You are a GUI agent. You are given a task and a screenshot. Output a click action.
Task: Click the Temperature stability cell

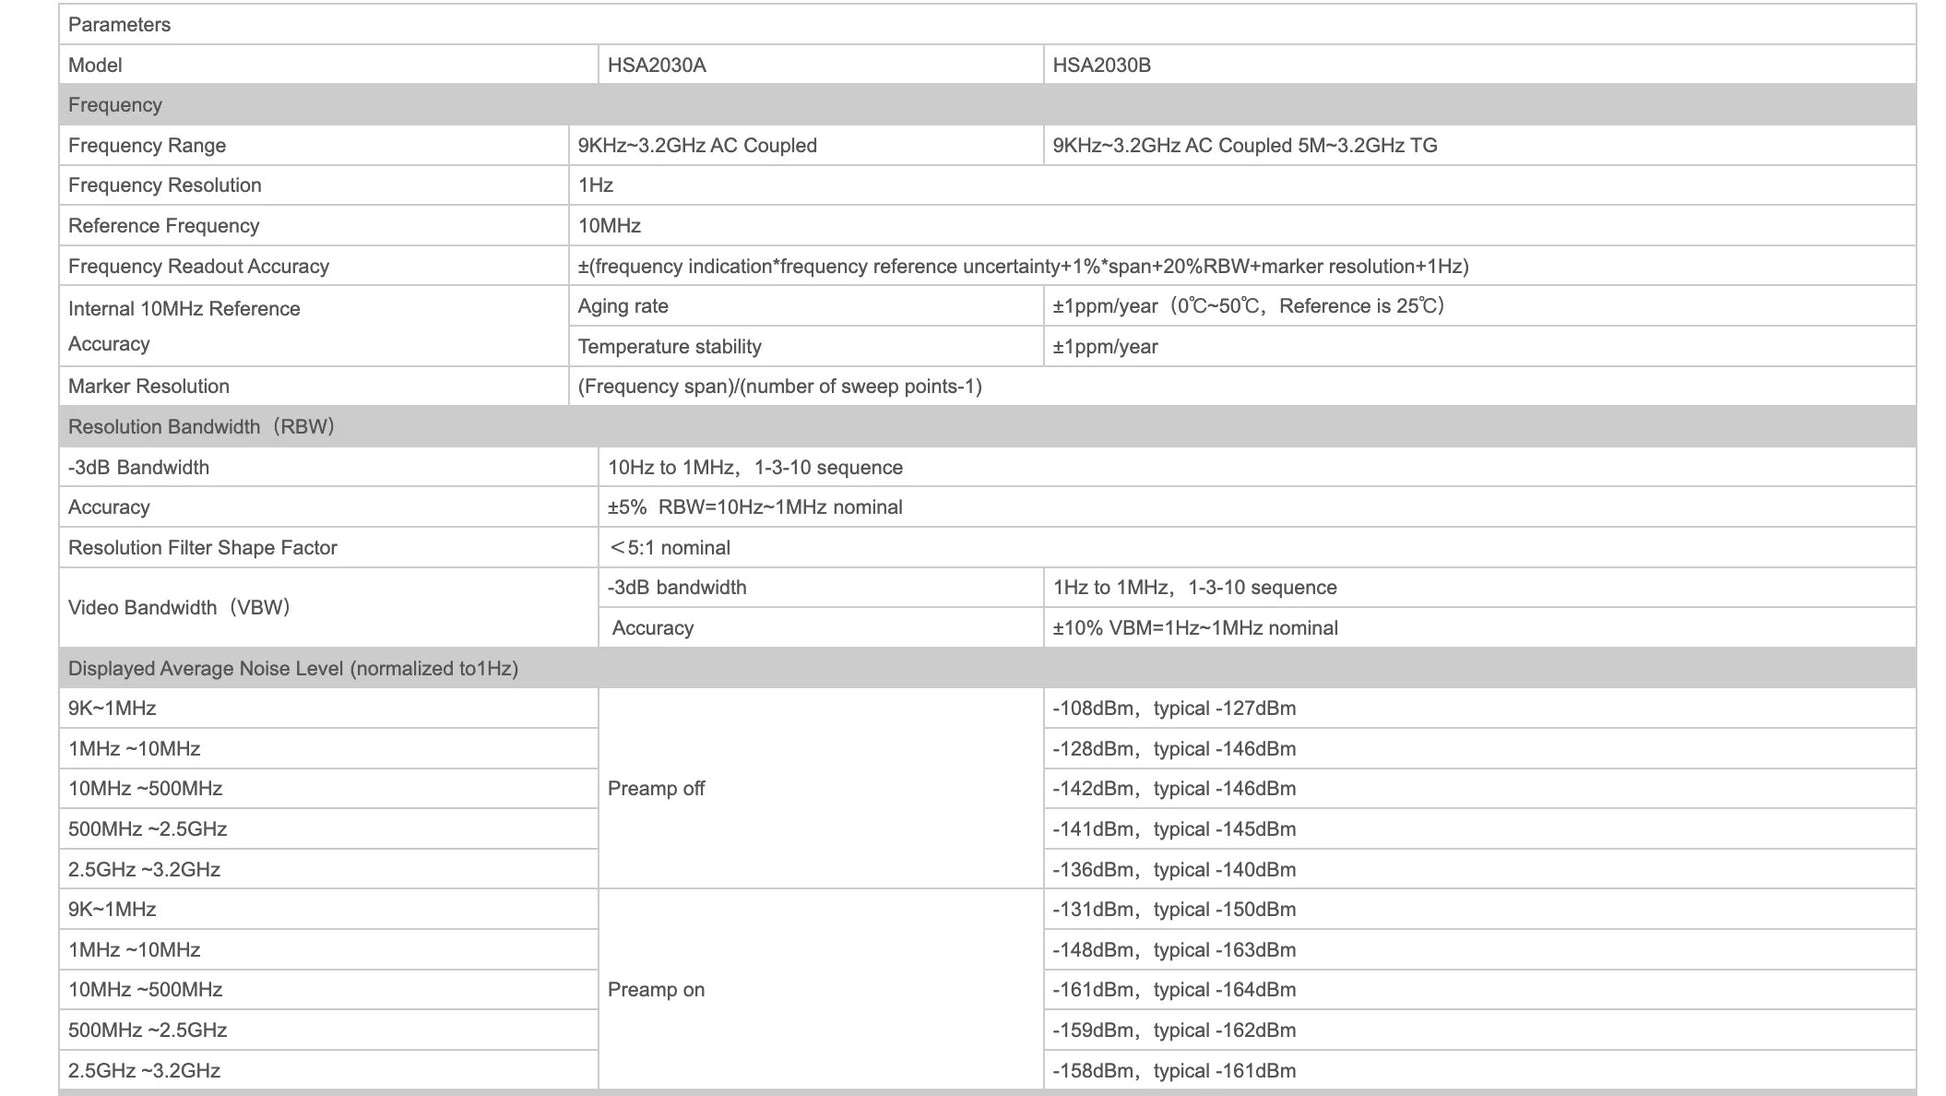(x=669, y=347)
